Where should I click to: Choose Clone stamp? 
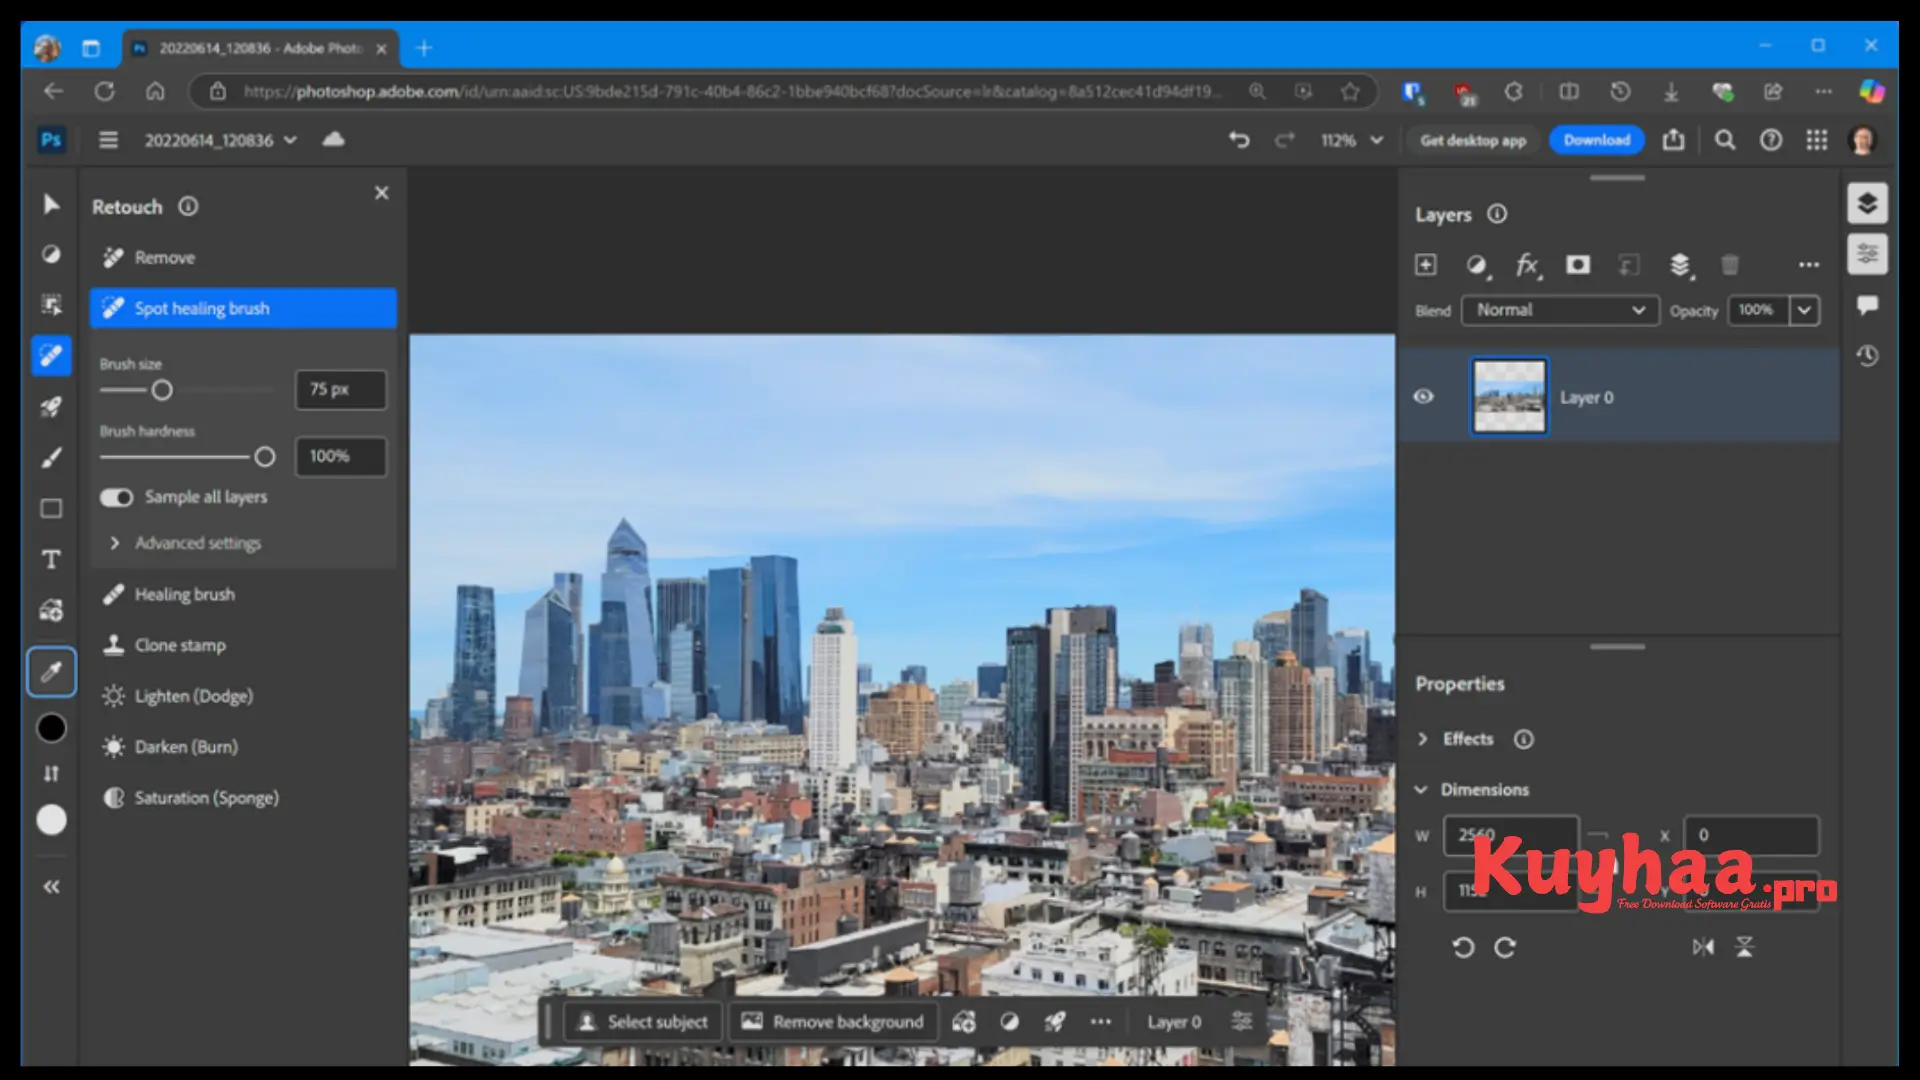tap(243, 645)
